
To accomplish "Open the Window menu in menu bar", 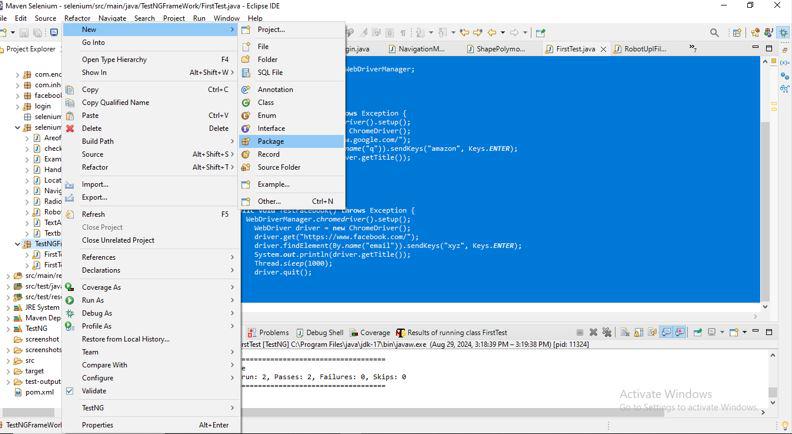I will click(226, 18).
